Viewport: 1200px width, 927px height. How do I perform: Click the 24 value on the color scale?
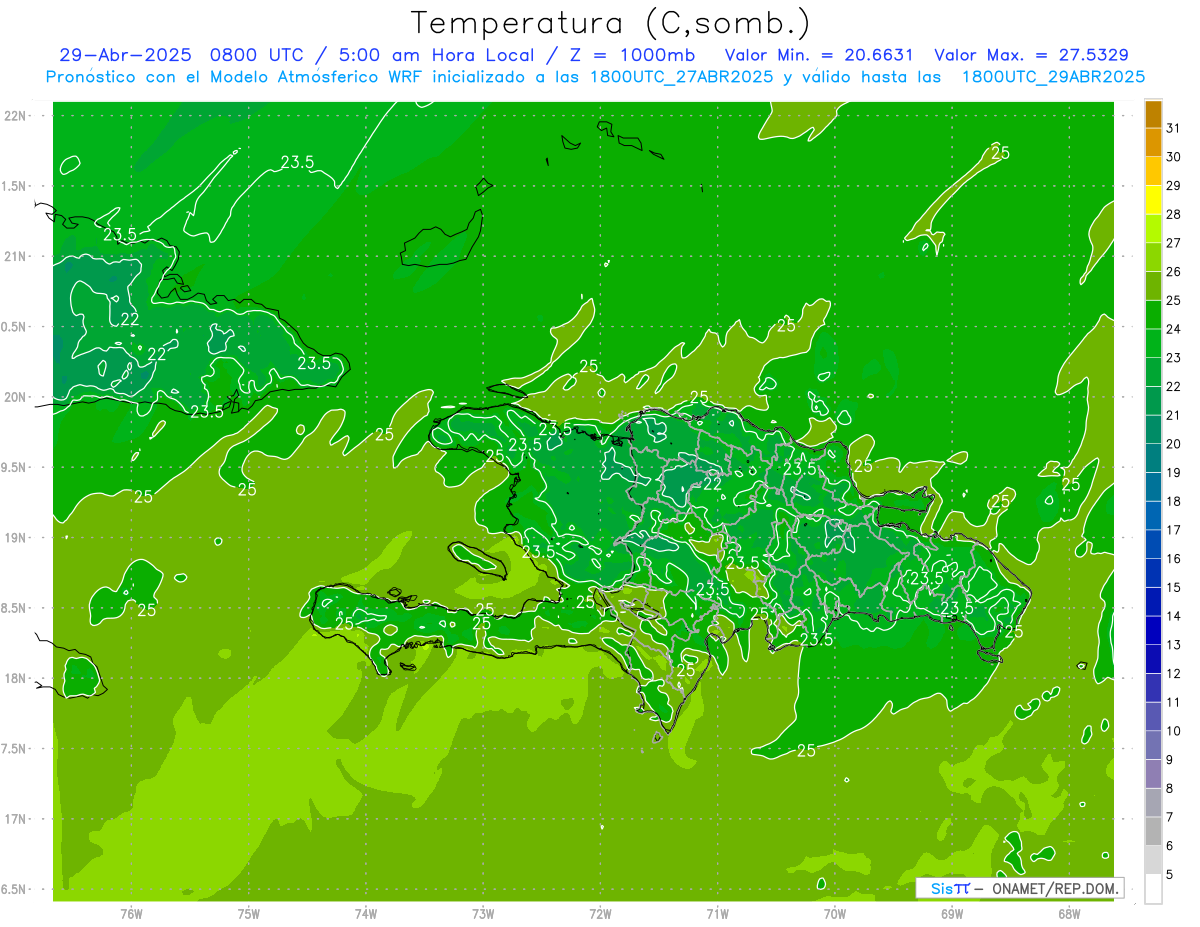click(x=1173, y=329)
